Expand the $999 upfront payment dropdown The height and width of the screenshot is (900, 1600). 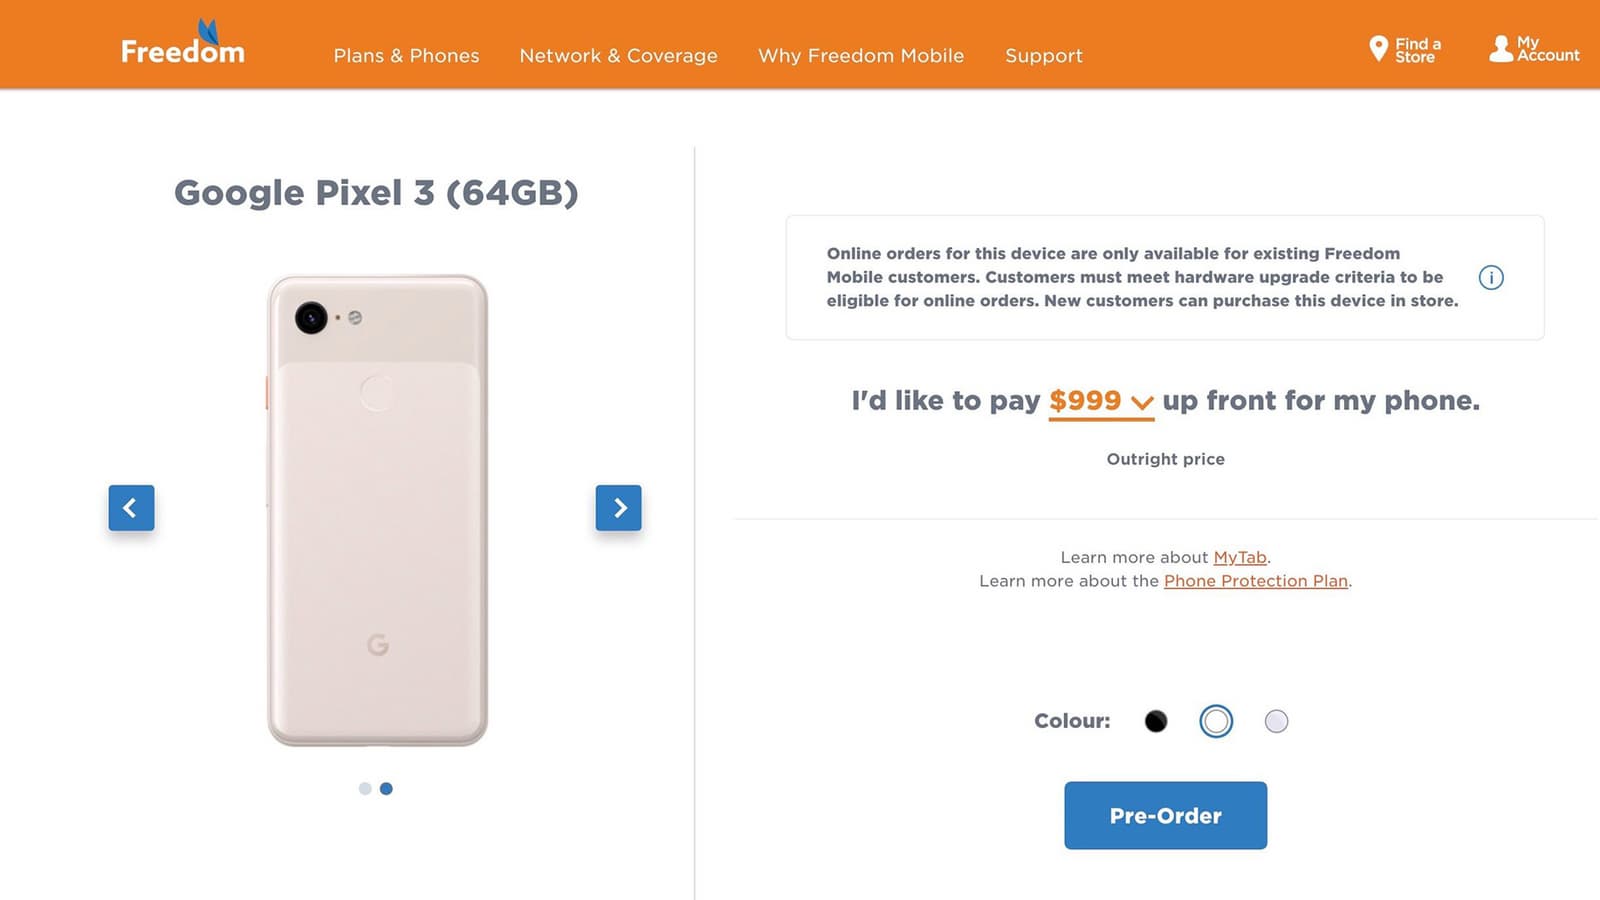click(x=1101, y=401)
